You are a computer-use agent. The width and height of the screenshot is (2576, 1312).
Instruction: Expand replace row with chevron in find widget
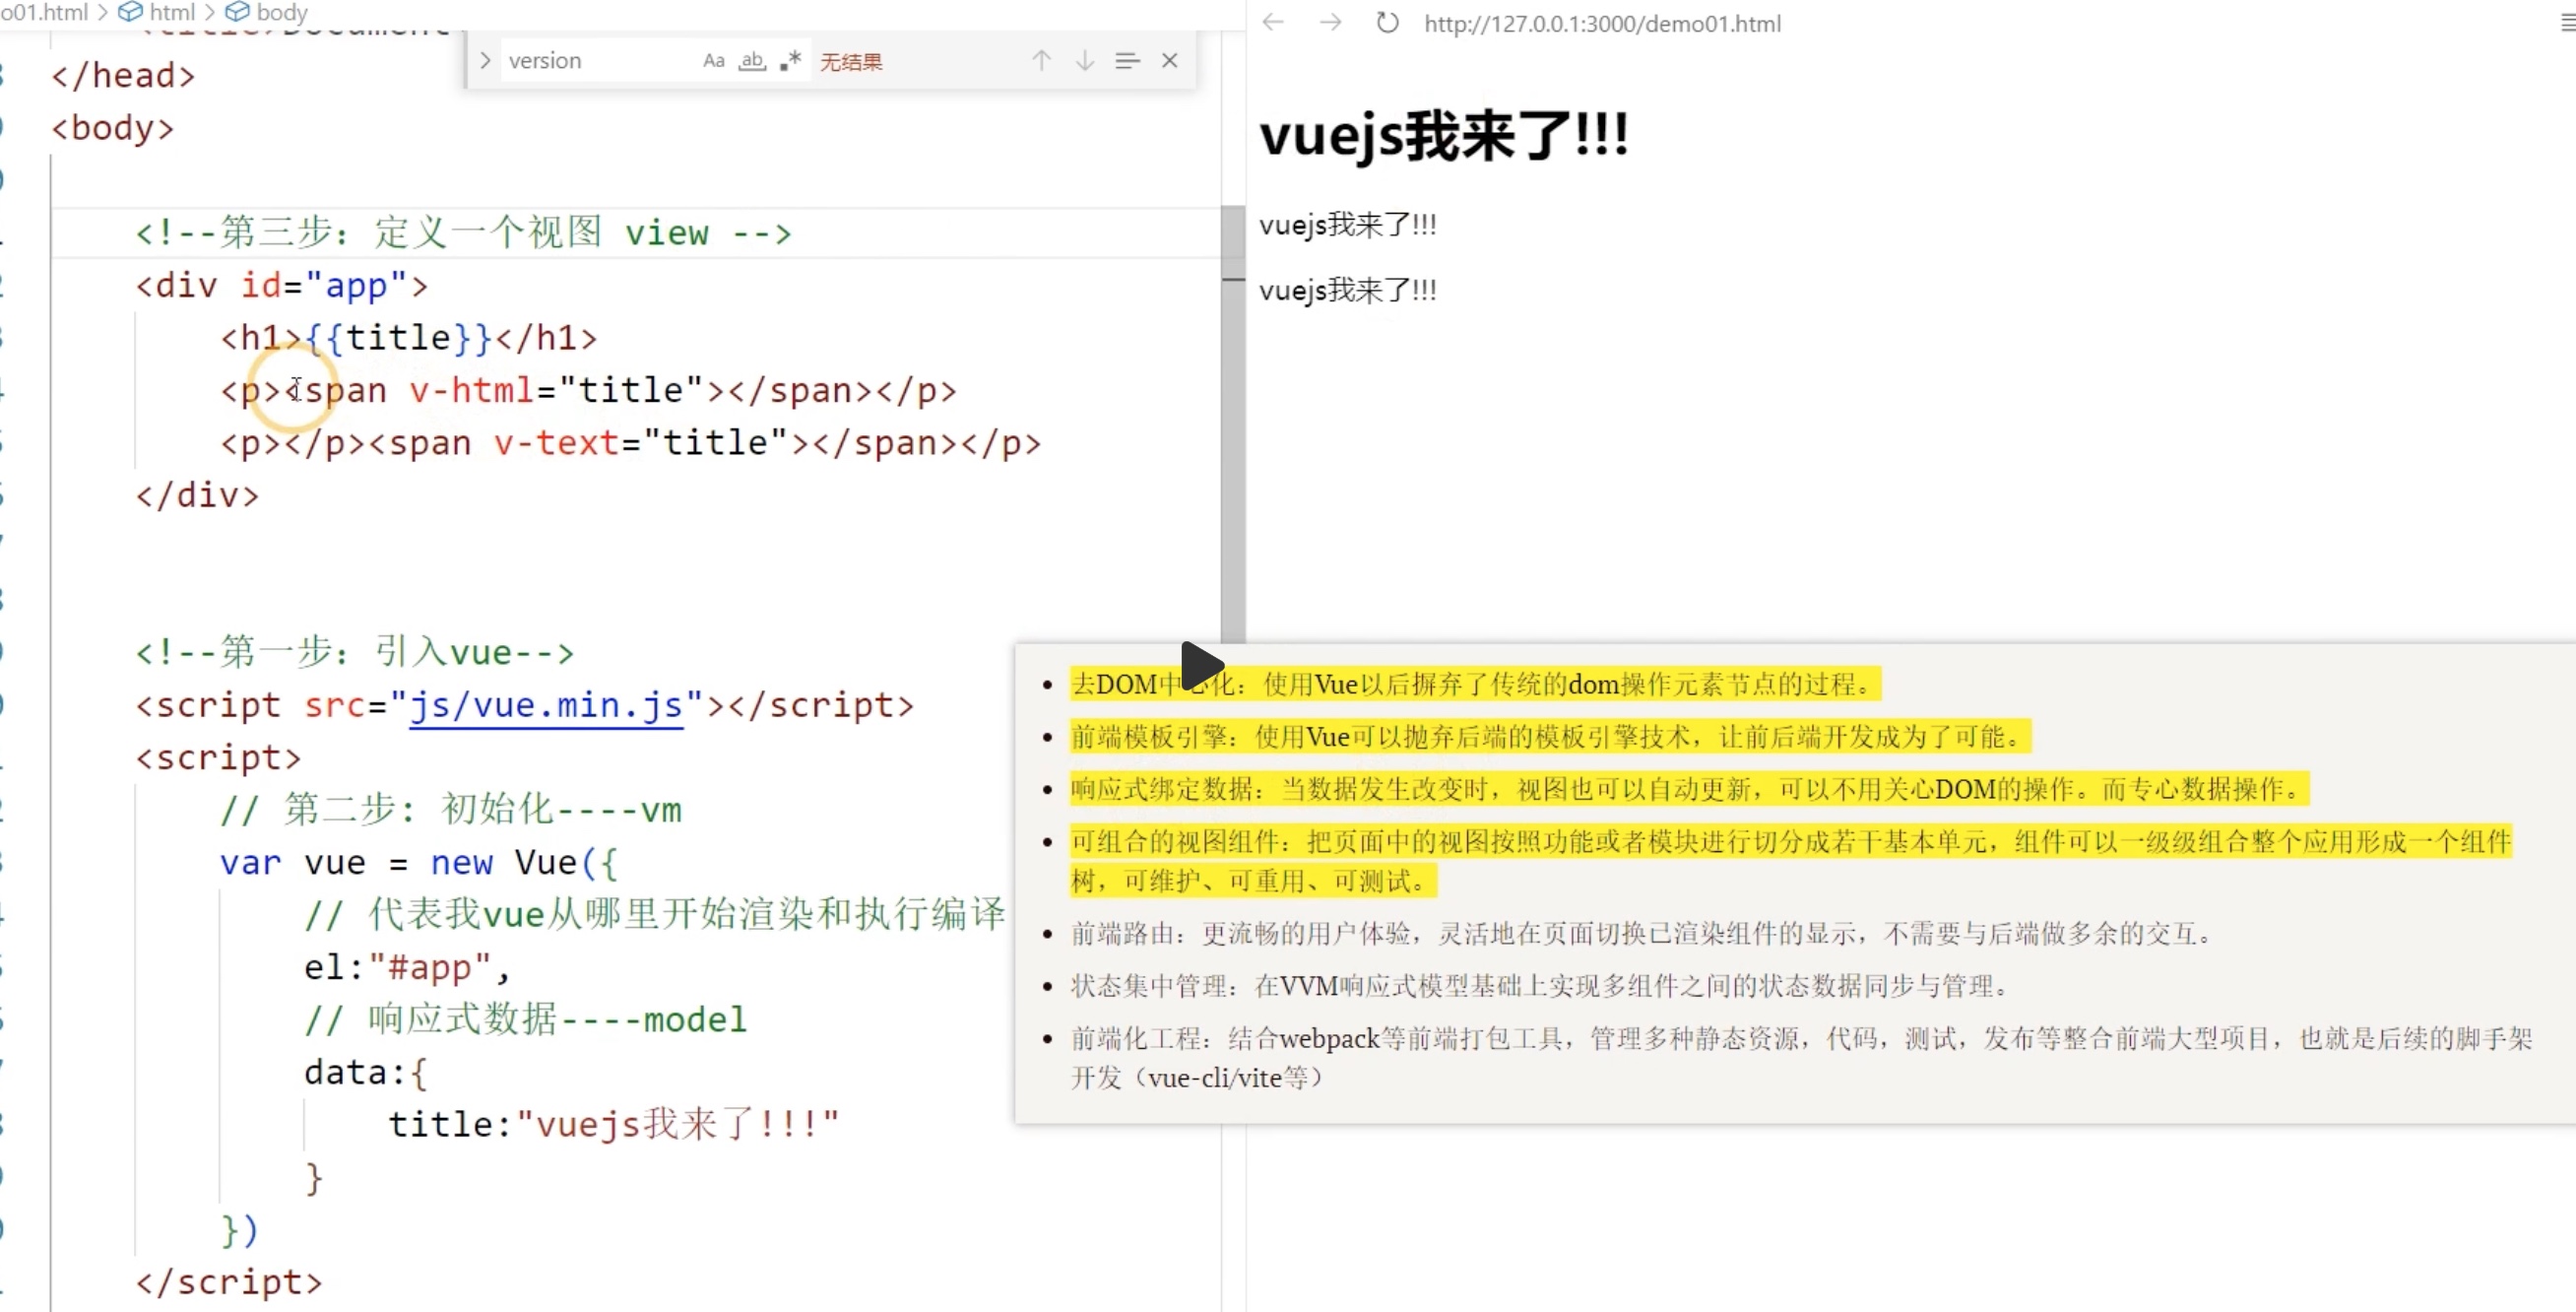485,61
